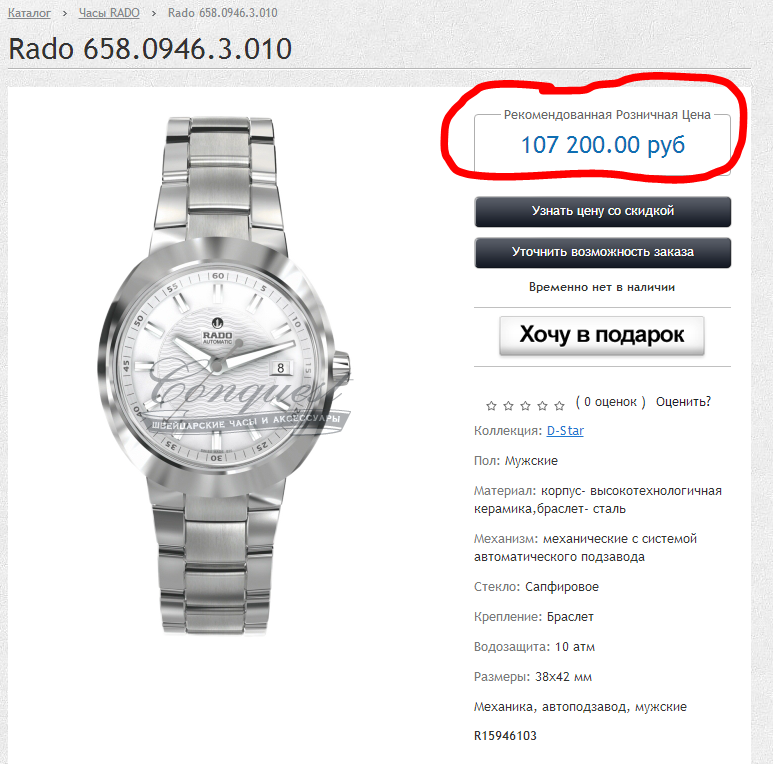Choose the third rating star
Screen dimensions: 773x764
(526, 406)
